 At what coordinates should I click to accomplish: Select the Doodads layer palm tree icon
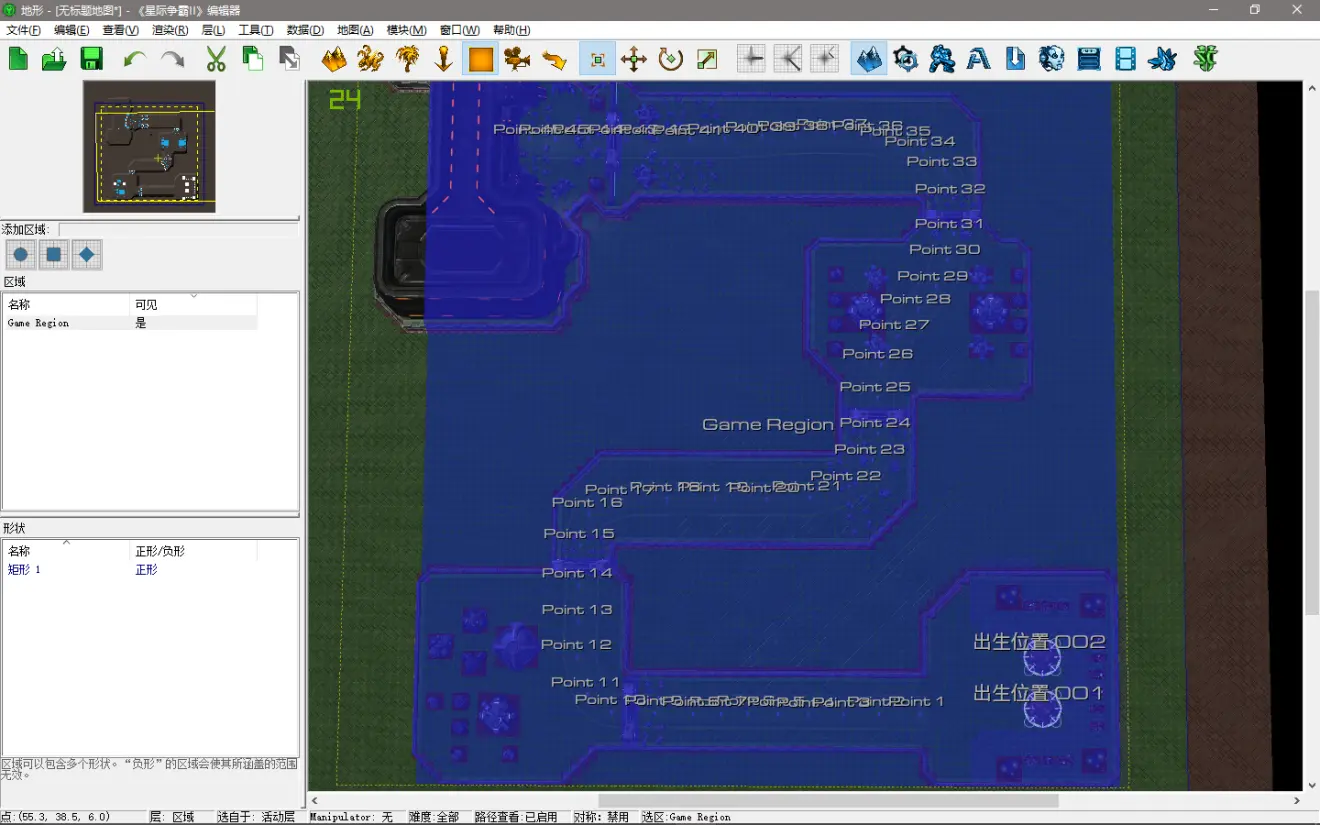tap(408, 59)
